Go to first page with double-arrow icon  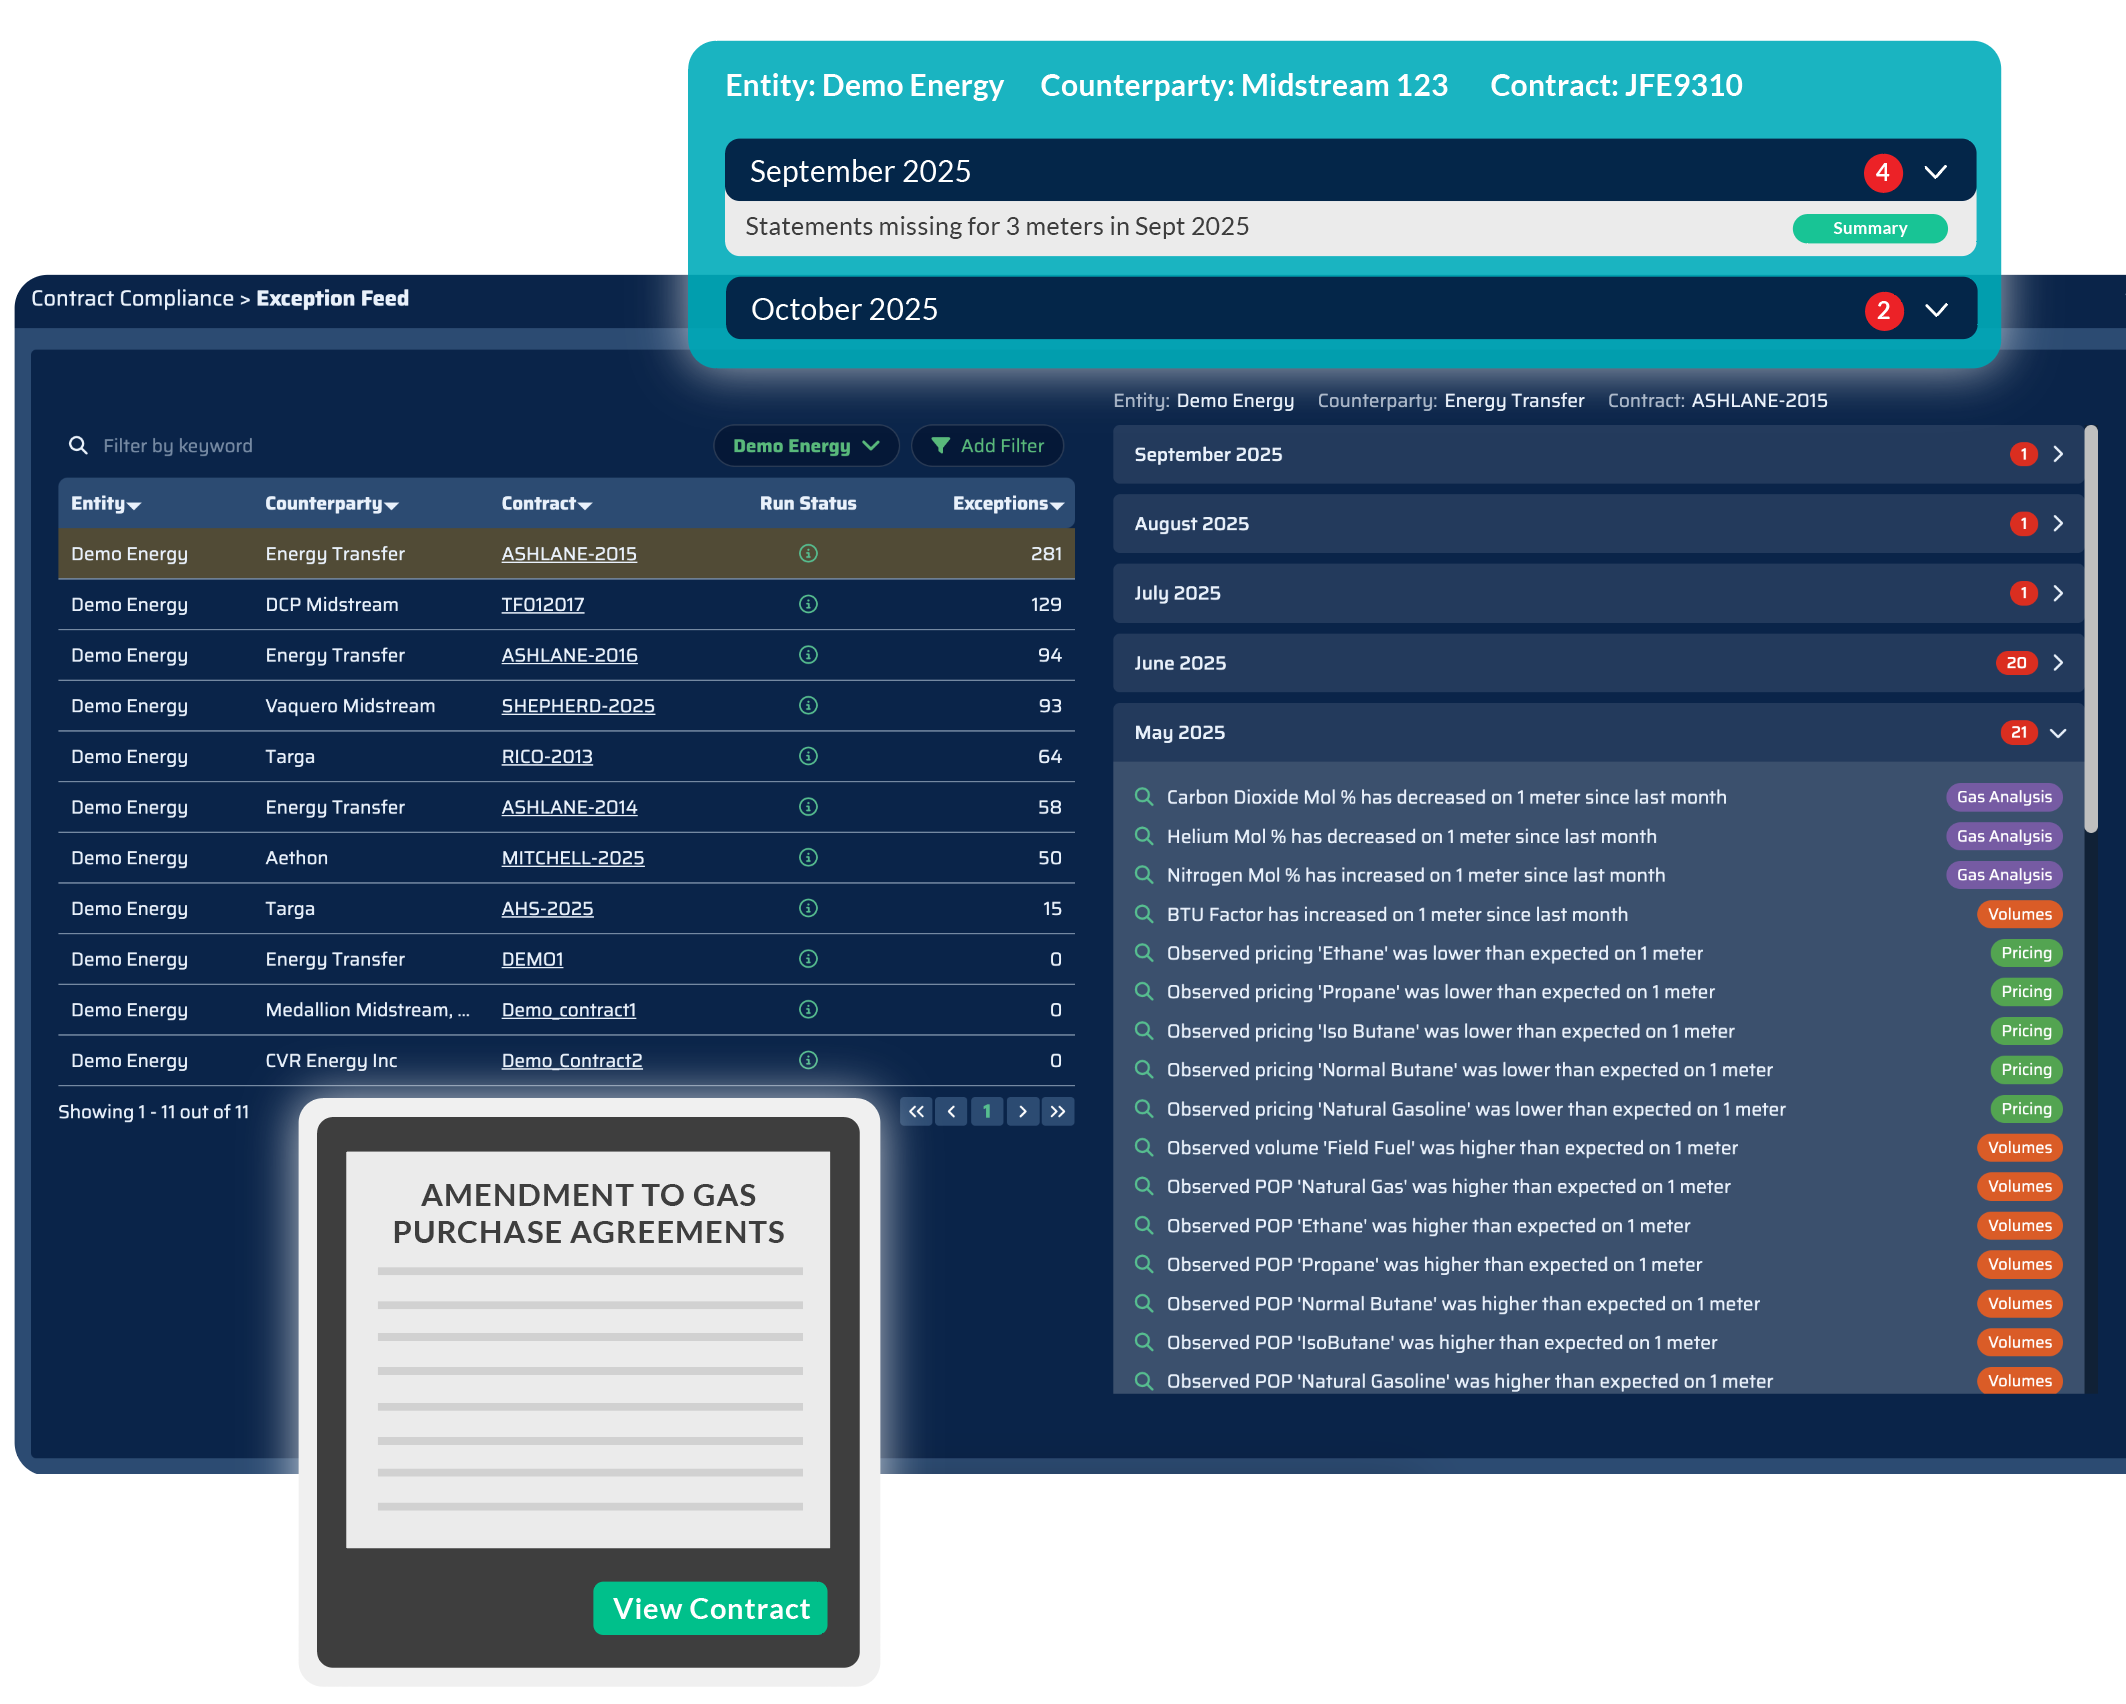[916, 1111]
